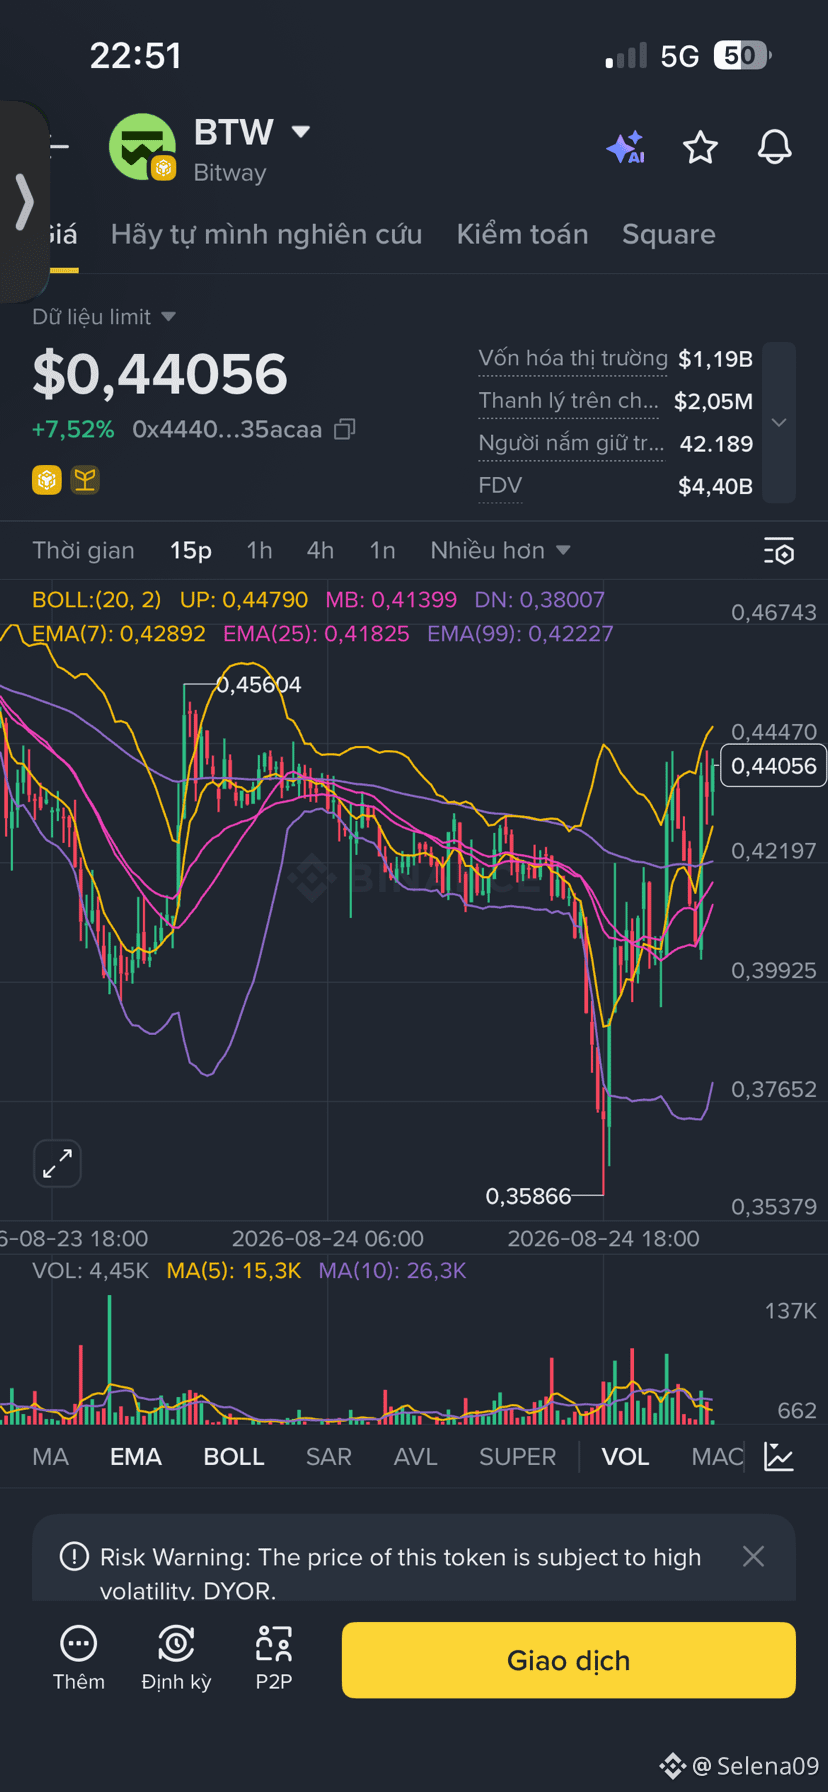Switch to Hãy tự mình nghiên cứu tab

[266, 234]
